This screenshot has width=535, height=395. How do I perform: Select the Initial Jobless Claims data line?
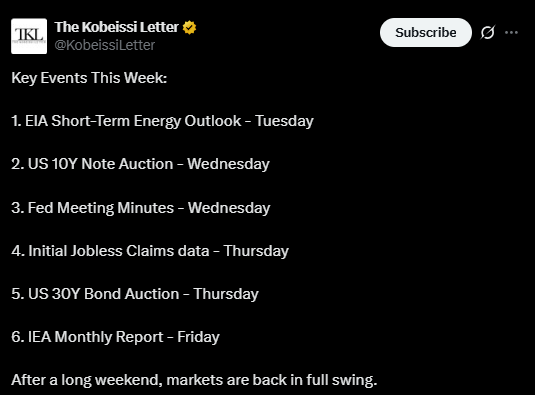(x=150, y=251)
